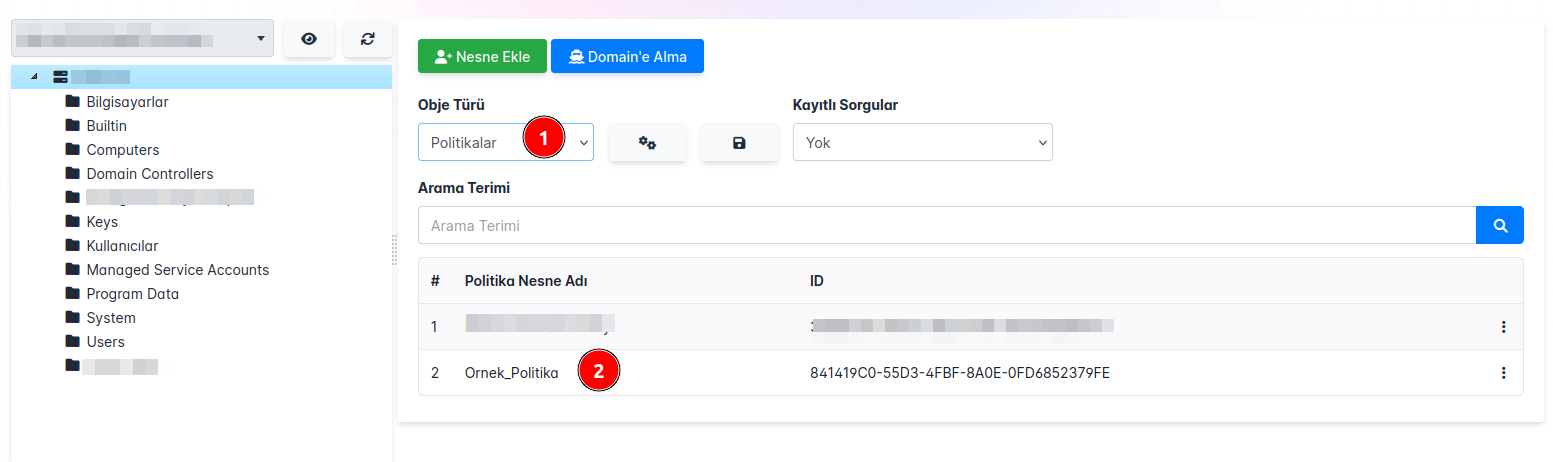
Task: Click the eye icon button
Action: pos(309,39)
